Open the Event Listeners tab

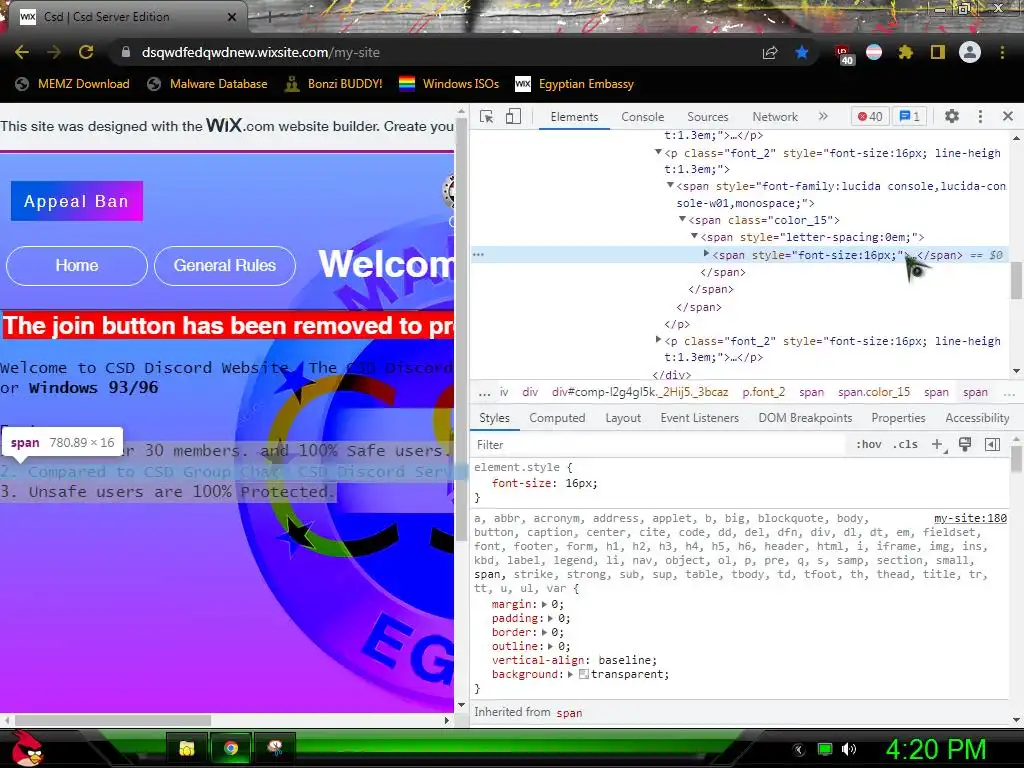(x=699, y=418)
